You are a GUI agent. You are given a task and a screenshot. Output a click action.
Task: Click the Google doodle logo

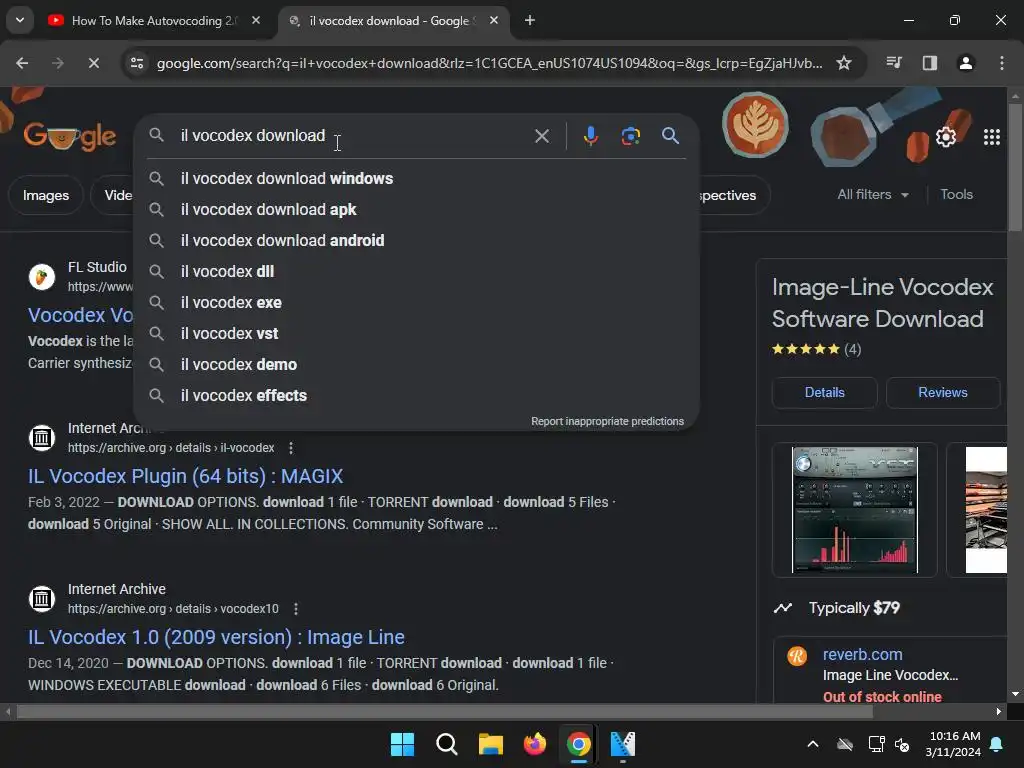click(x=70, y=136)
